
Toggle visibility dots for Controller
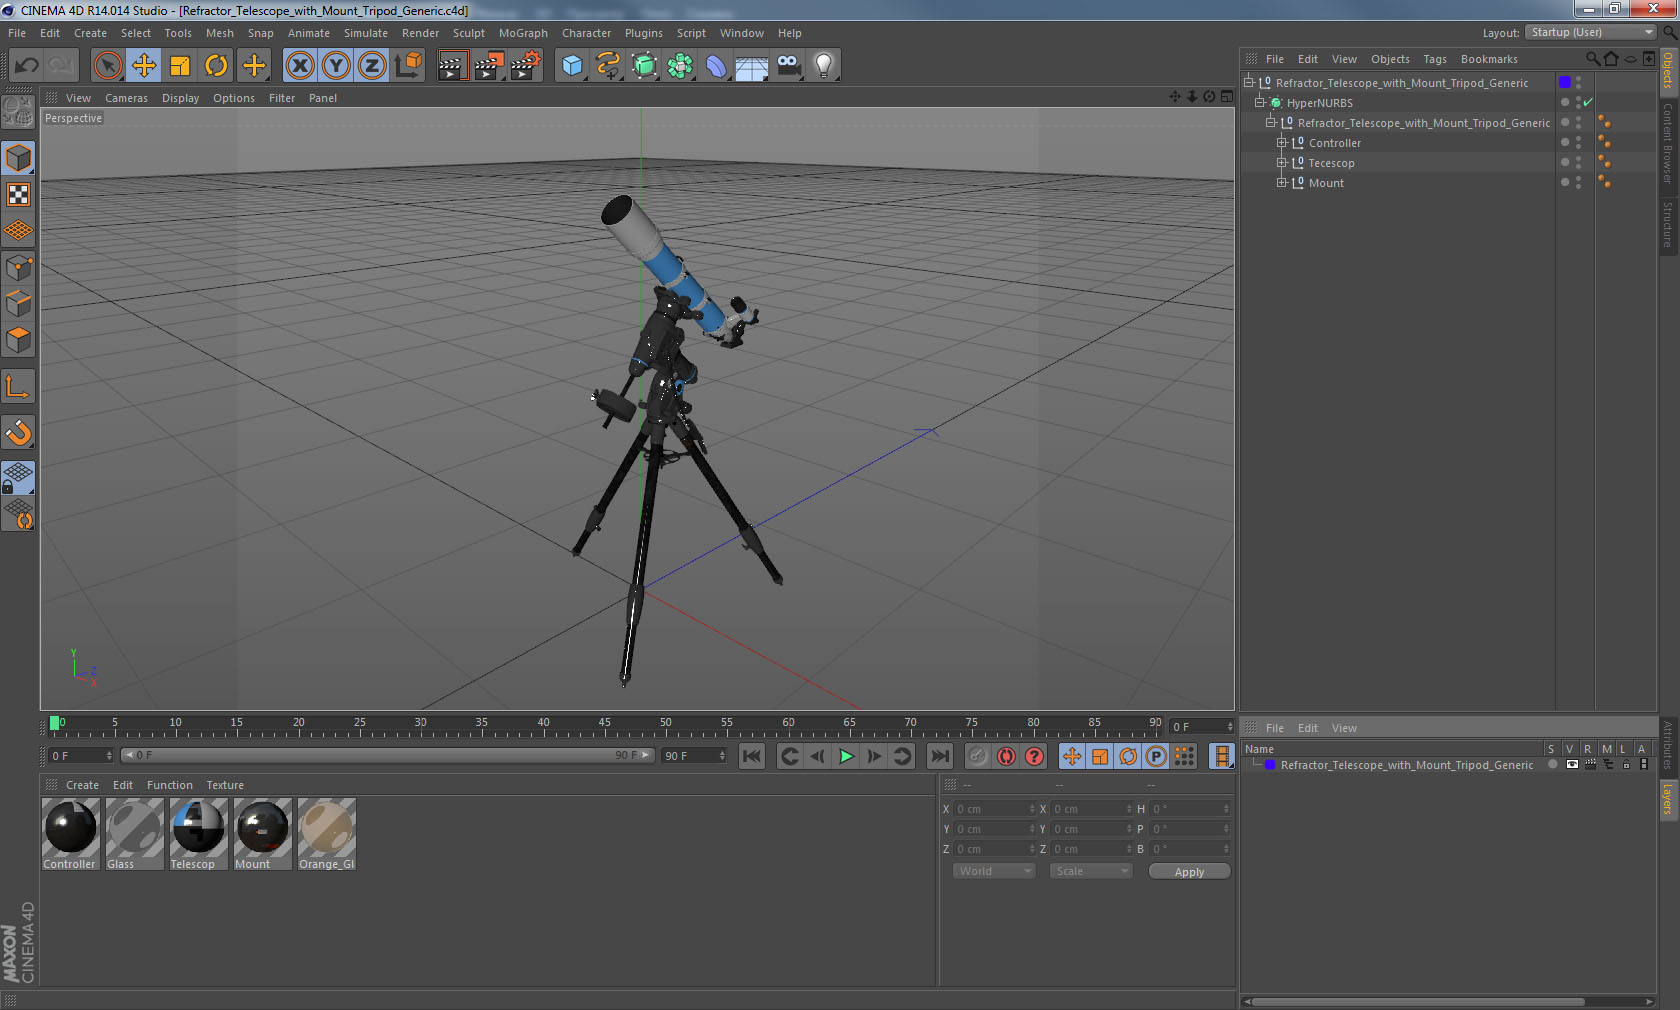1578,143
